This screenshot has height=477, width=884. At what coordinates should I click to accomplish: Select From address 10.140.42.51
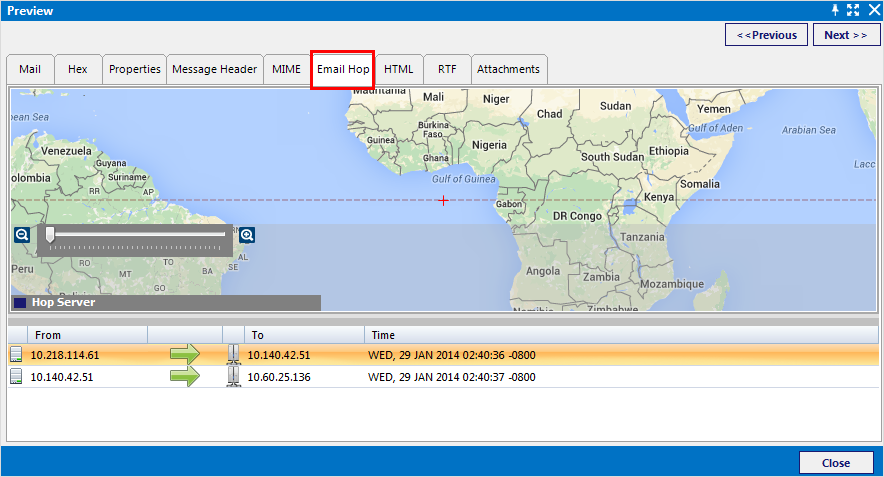62,377
